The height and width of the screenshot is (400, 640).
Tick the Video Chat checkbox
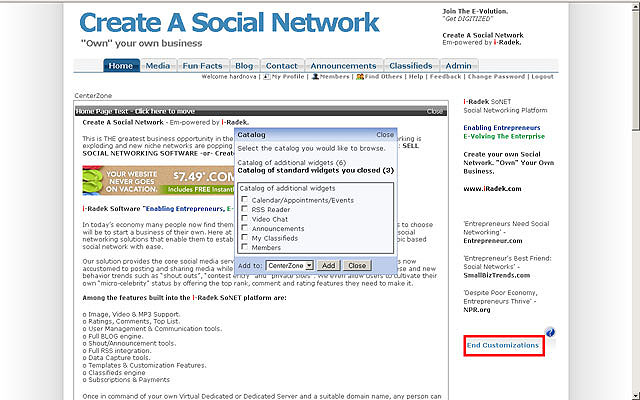(246, 219)
